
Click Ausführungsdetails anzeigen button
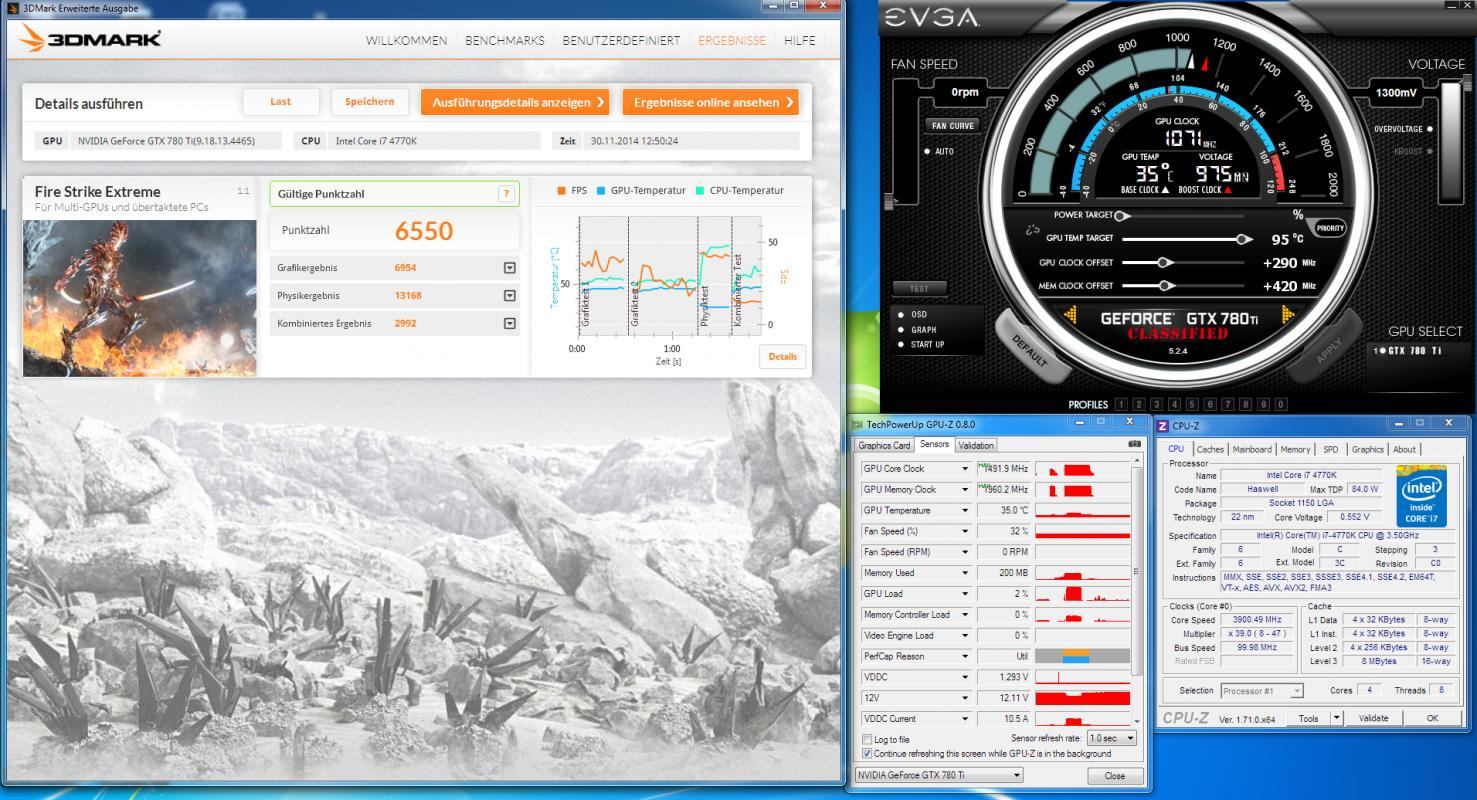[x=516, y=102]
